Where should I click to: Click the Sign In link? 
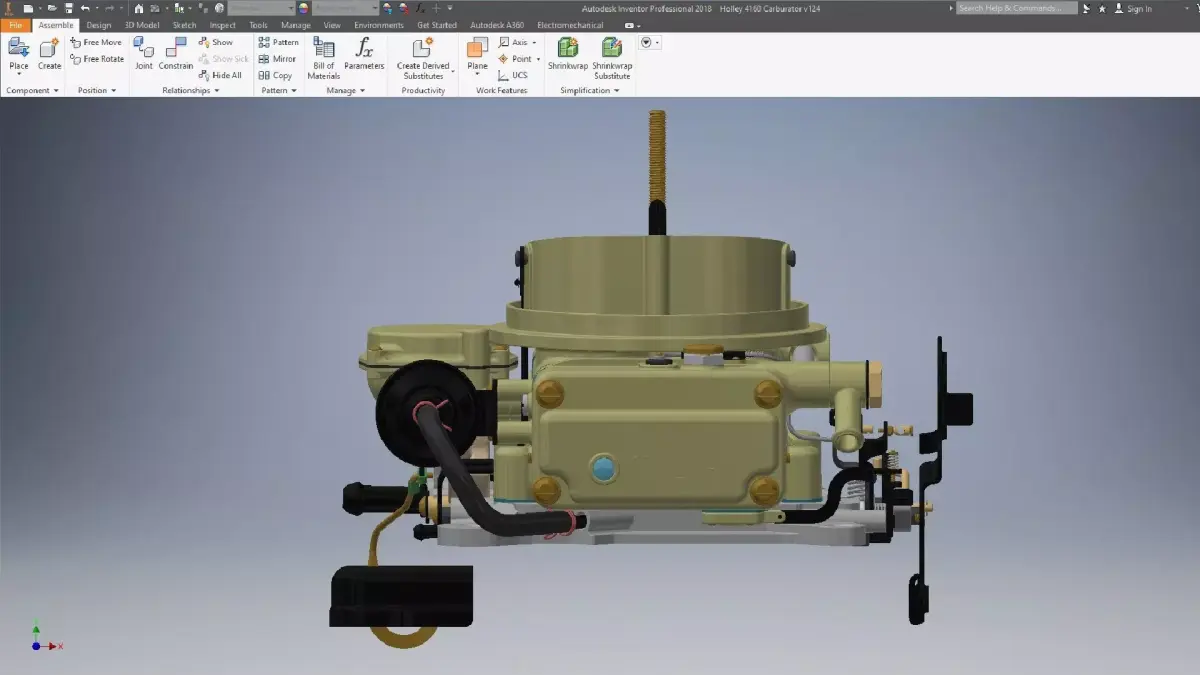(x=1139, y=9)
